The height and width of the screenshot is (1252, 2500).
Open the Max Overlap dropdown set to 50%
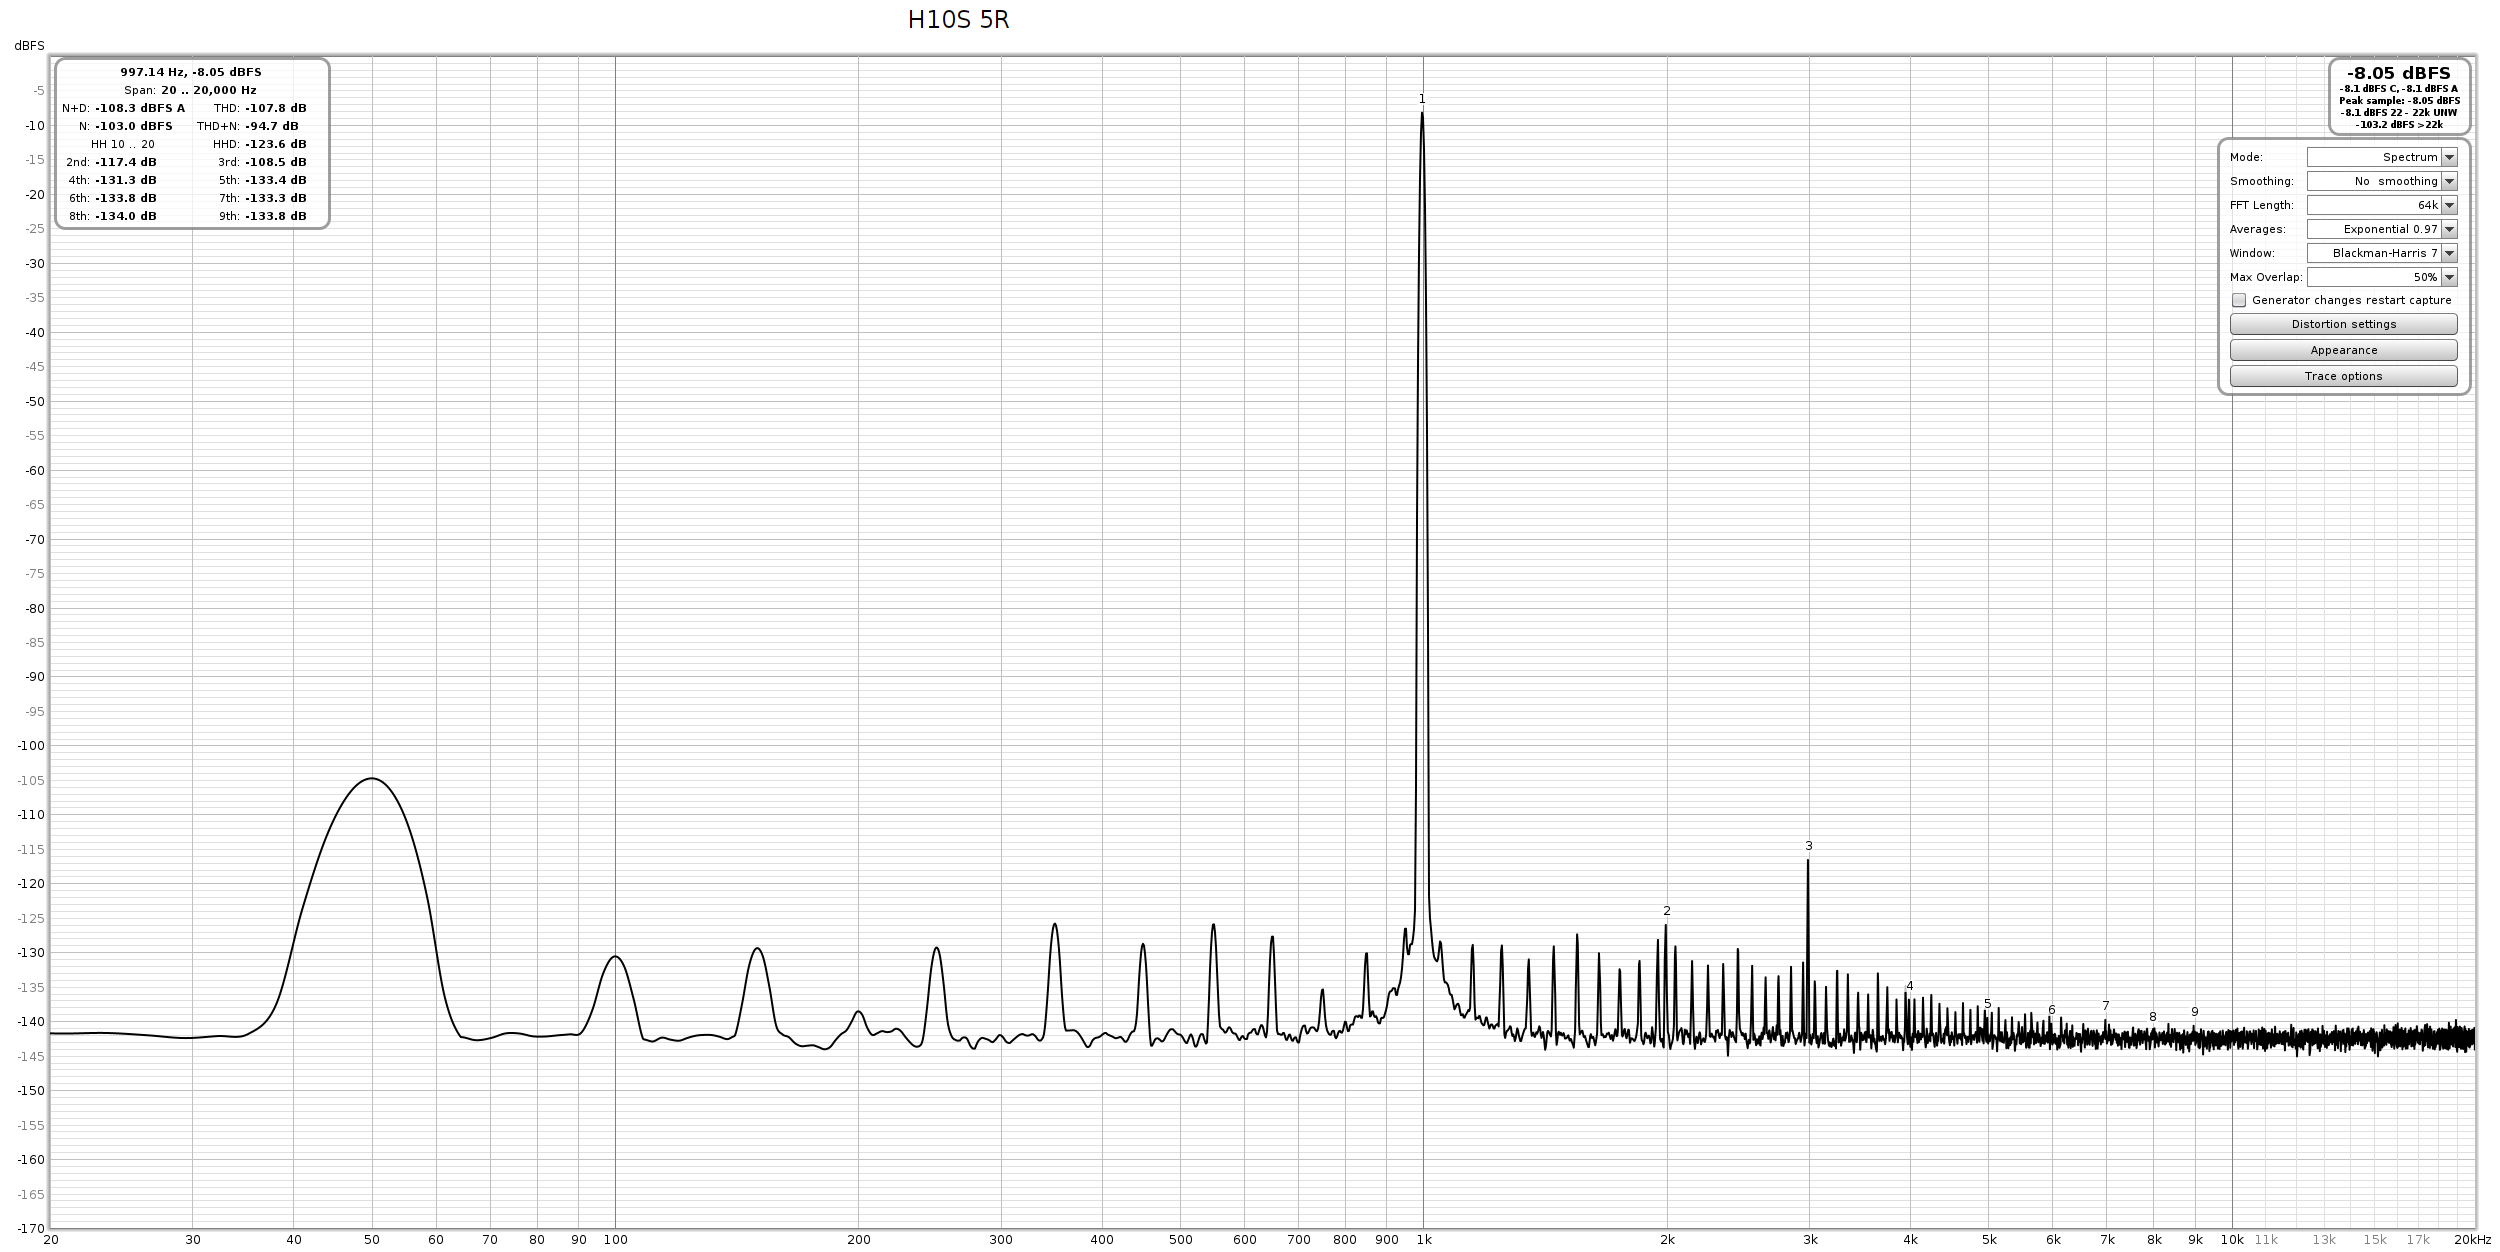point(2381,277)
